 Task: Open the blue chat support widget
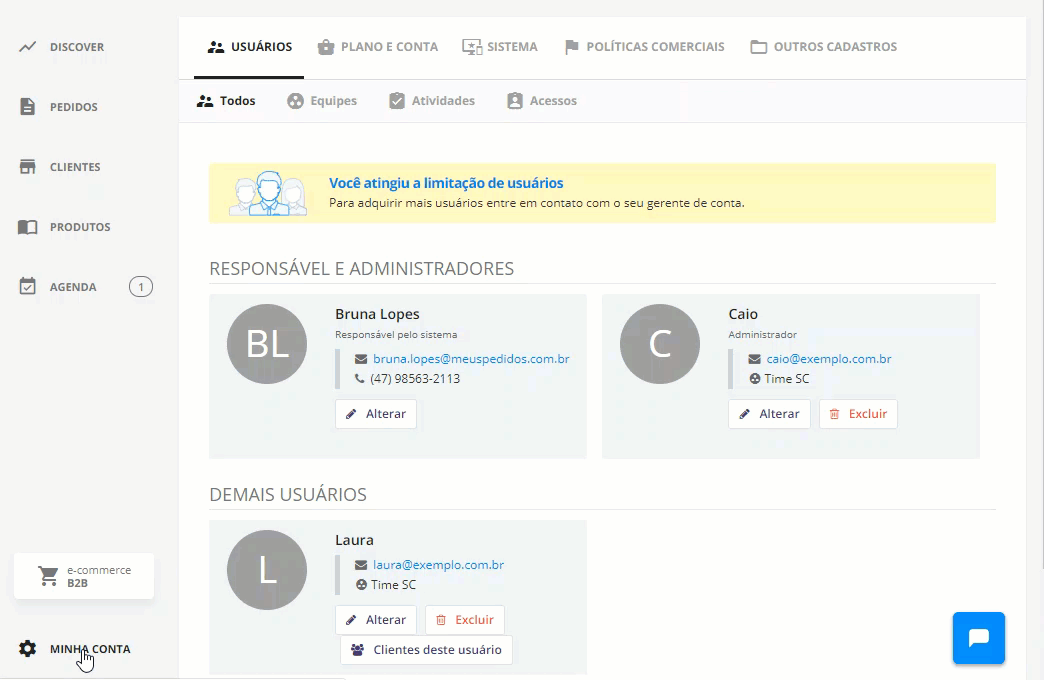(978, 638)
